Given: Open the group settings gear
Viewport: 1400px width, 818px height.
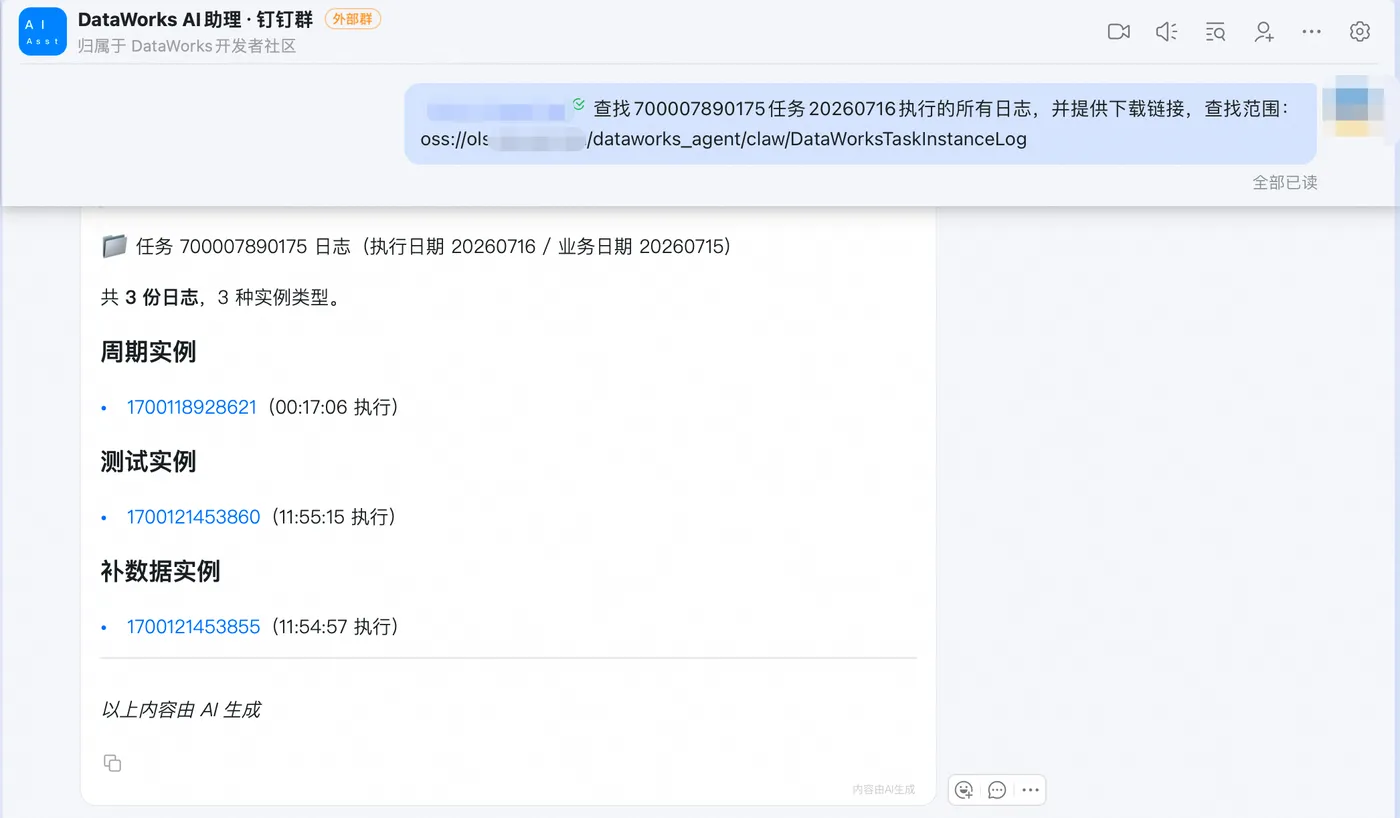Looking at the screenshot, I should [x=1360, y=32].
